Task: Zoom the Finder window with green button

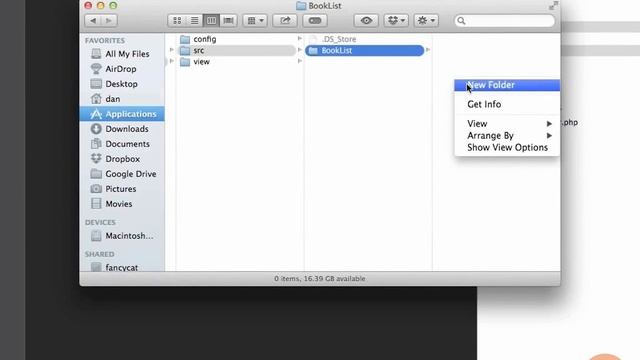Action: pos(113,5)
